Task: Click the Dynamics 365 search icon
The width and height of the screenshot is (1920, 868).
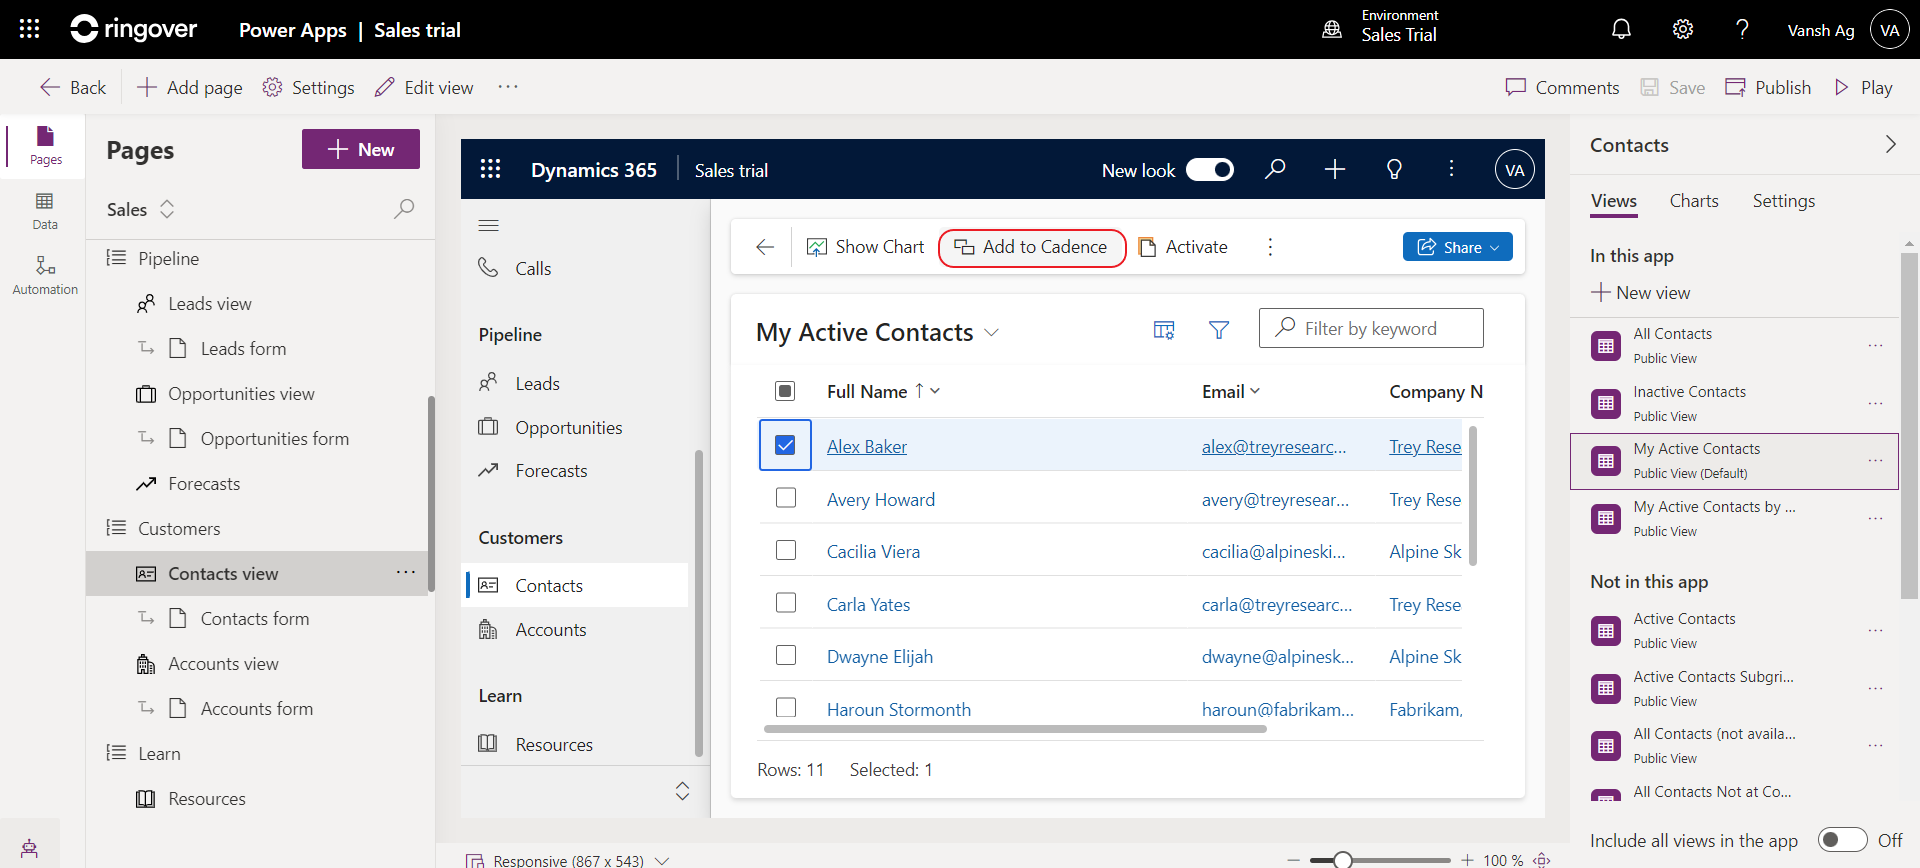Action: click(1275, 169)
